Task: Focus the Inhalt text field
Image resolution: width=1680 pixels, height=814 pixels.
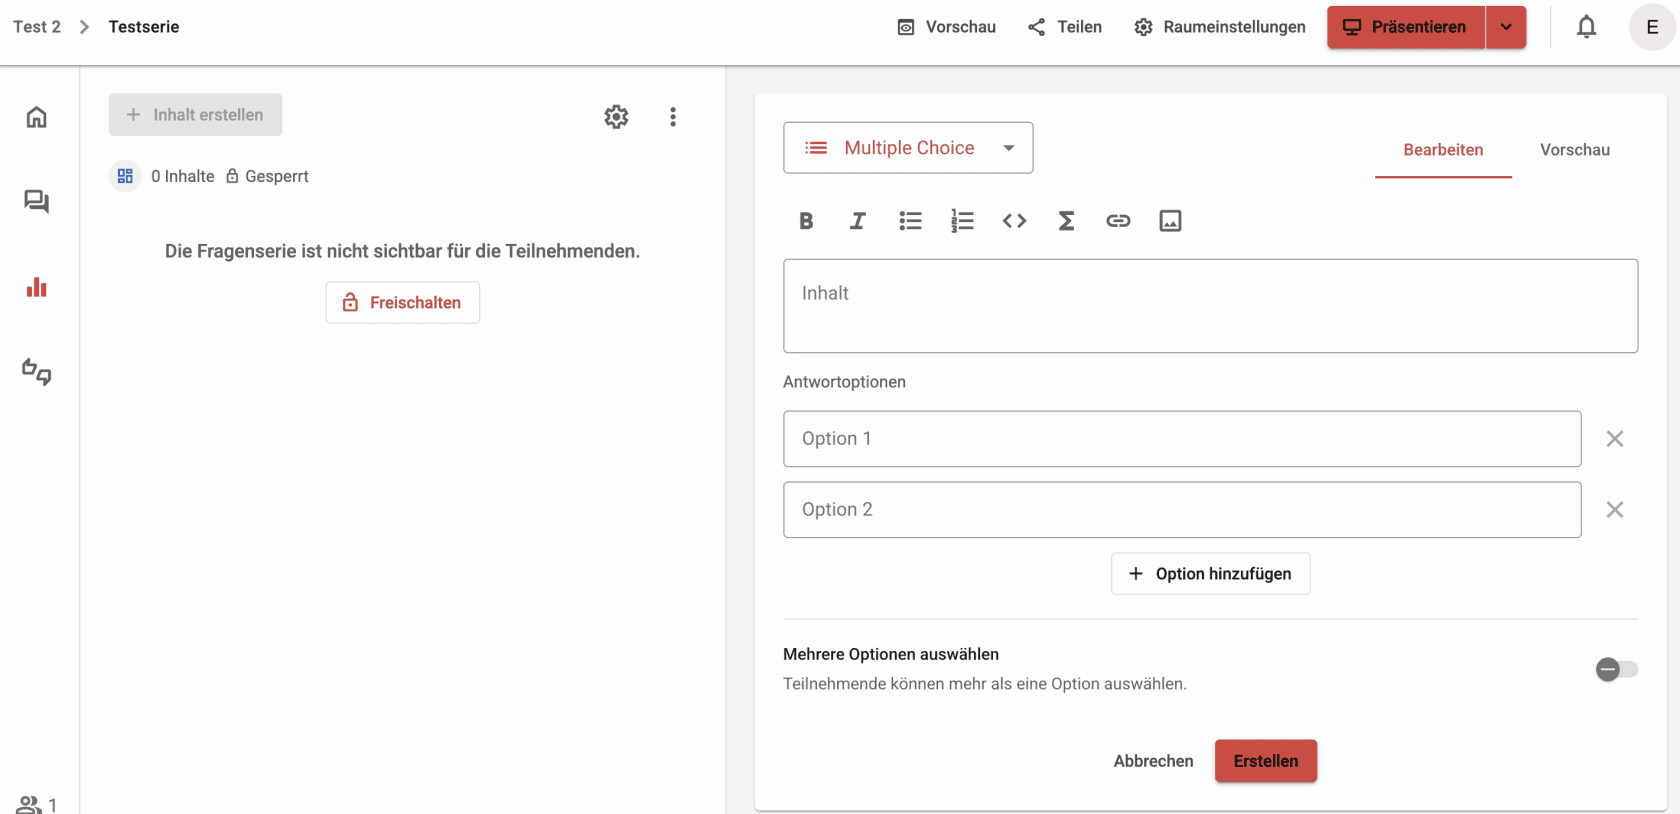Action: click(1210, 306)
